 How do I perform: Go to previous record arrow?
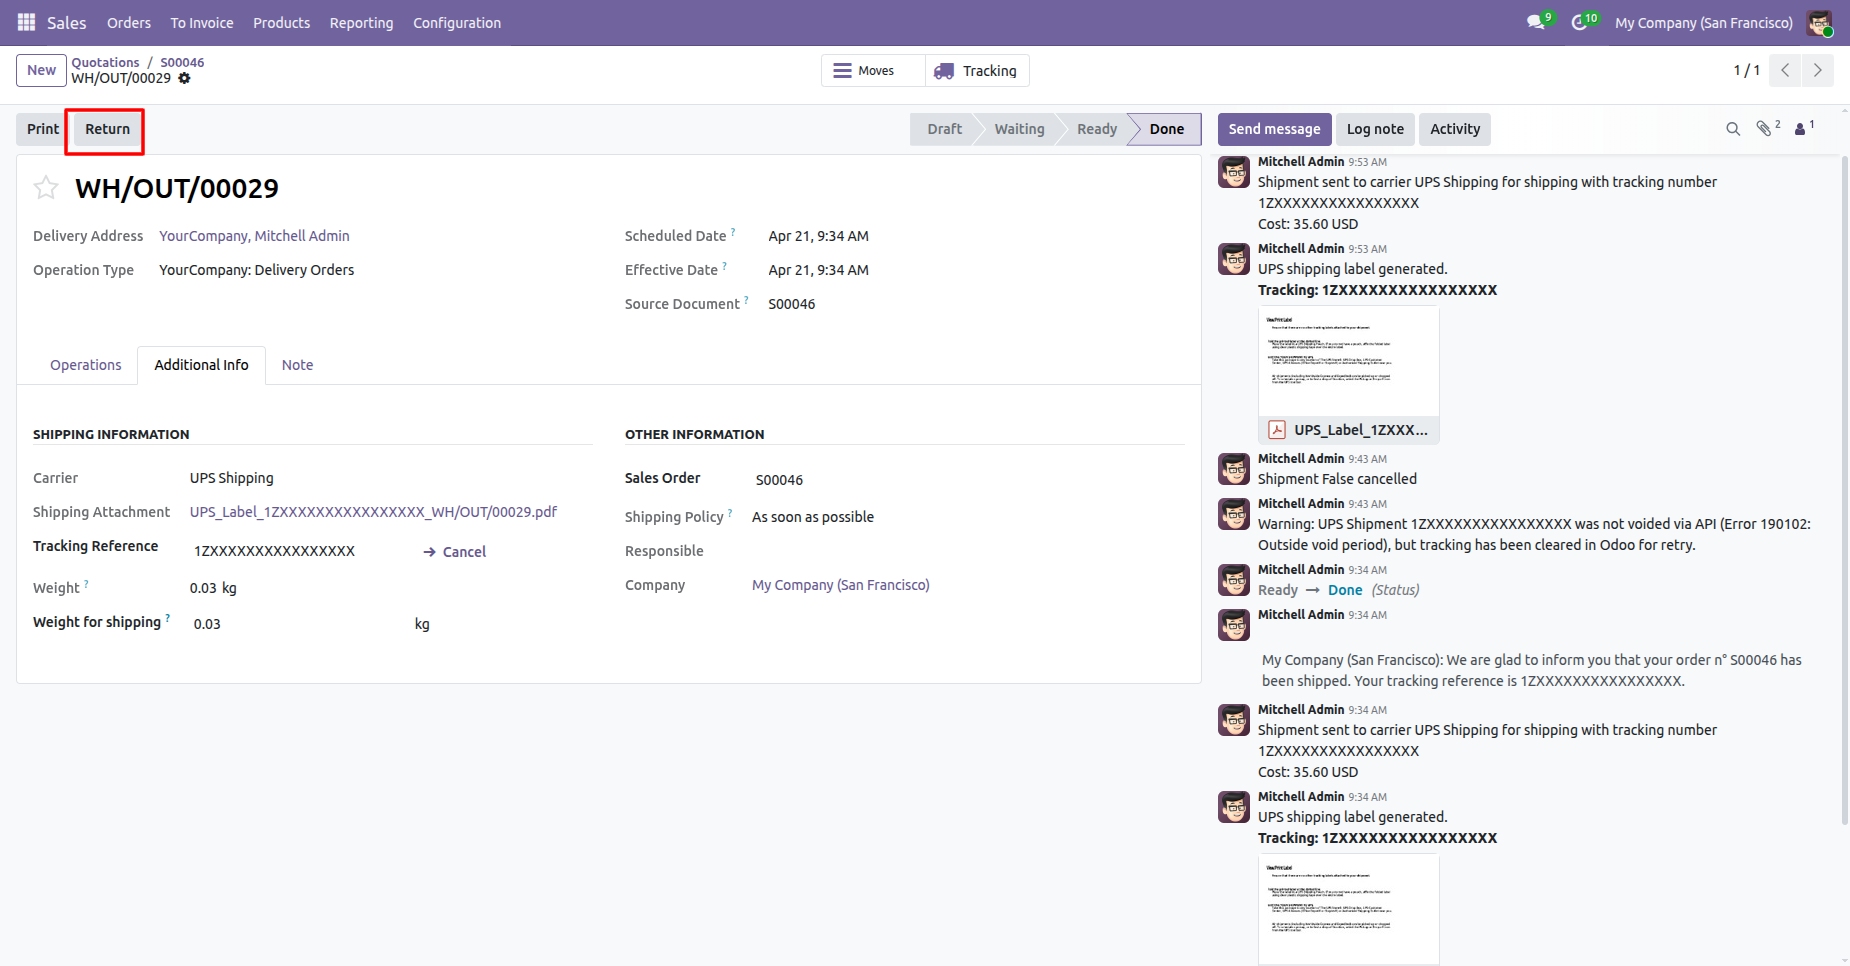pos(1785,70)
